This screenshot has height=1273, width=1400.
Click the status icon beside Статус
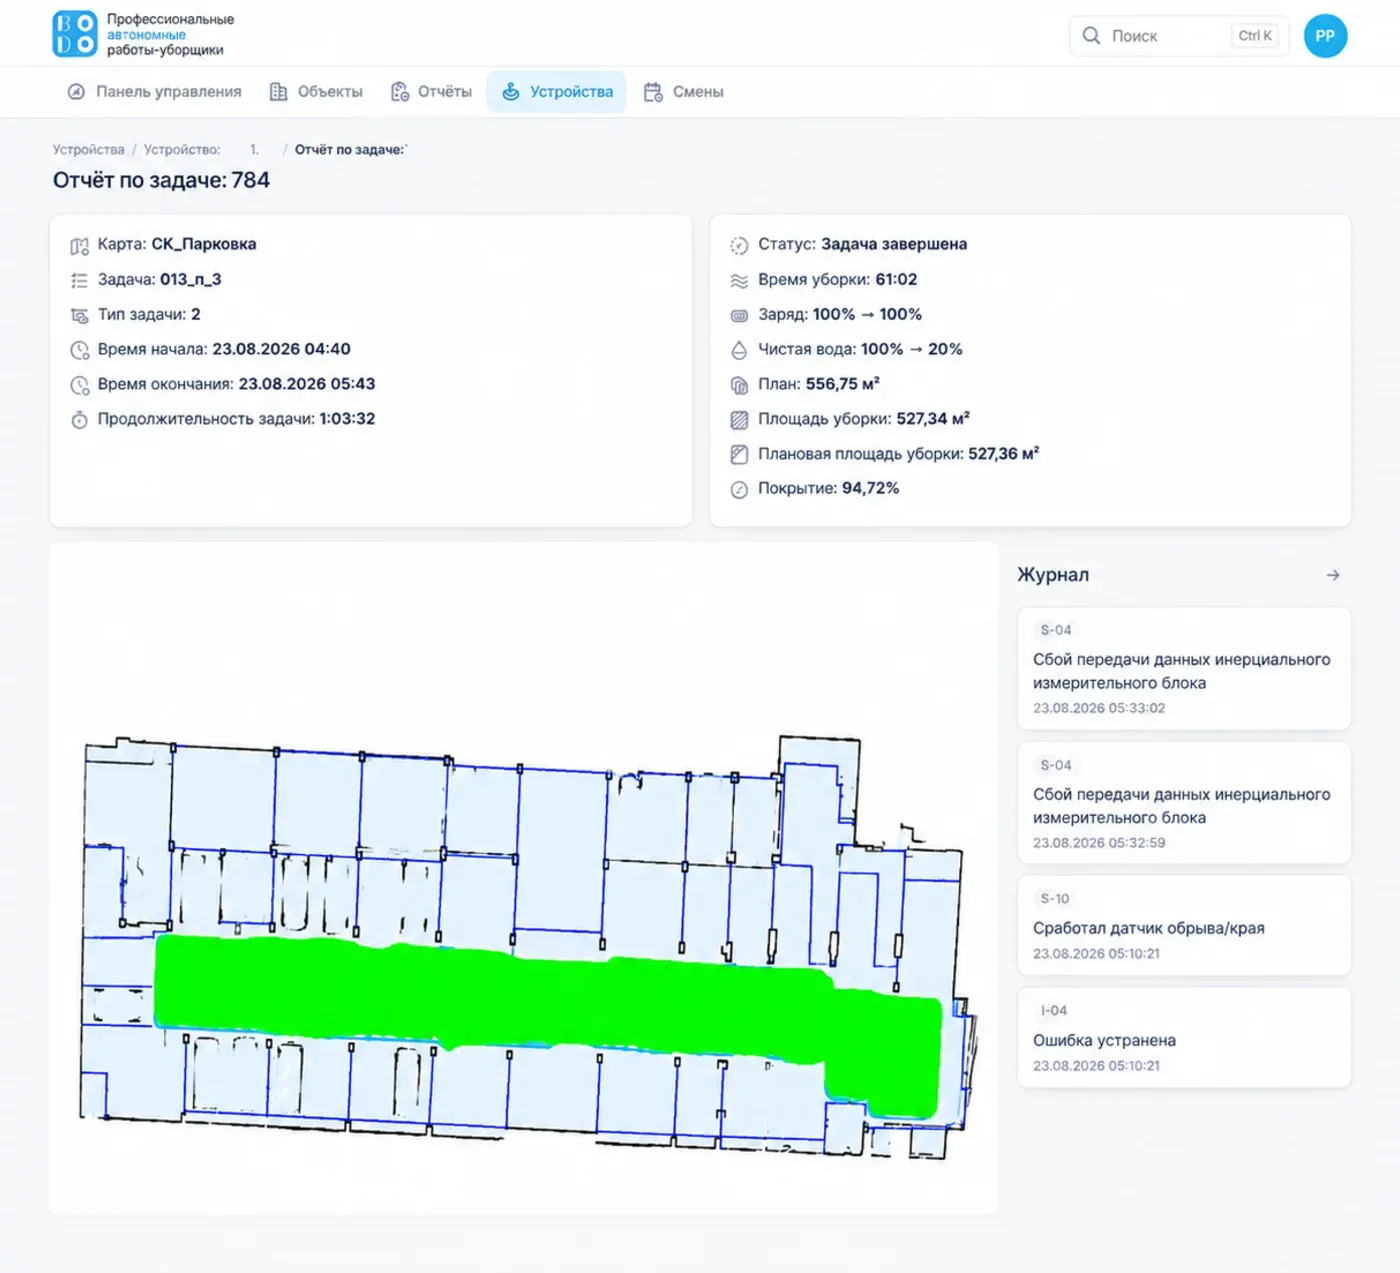pyautogui.click(x=739, y=245)
